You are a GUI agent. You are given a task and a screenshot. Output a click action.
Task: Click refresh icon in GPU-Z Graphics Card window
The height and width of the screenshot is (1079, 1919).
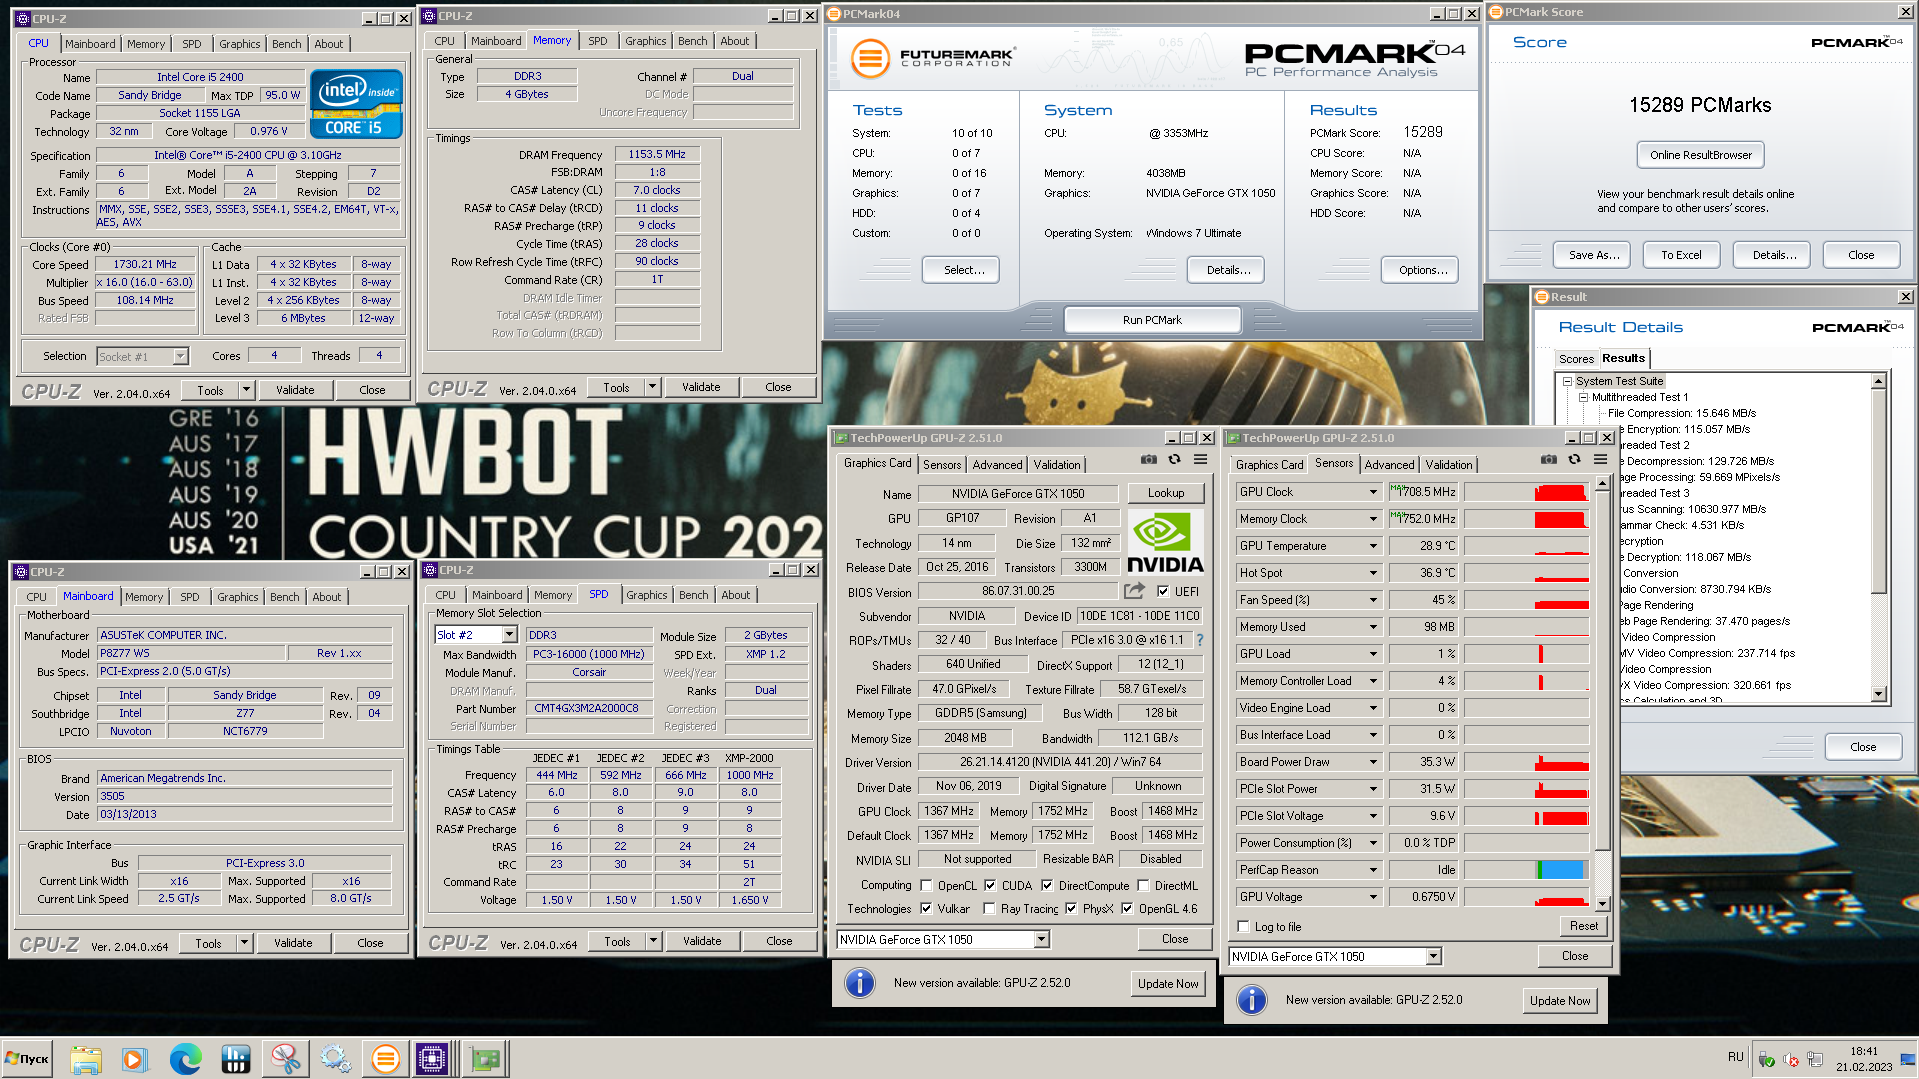click(1175, 460)
